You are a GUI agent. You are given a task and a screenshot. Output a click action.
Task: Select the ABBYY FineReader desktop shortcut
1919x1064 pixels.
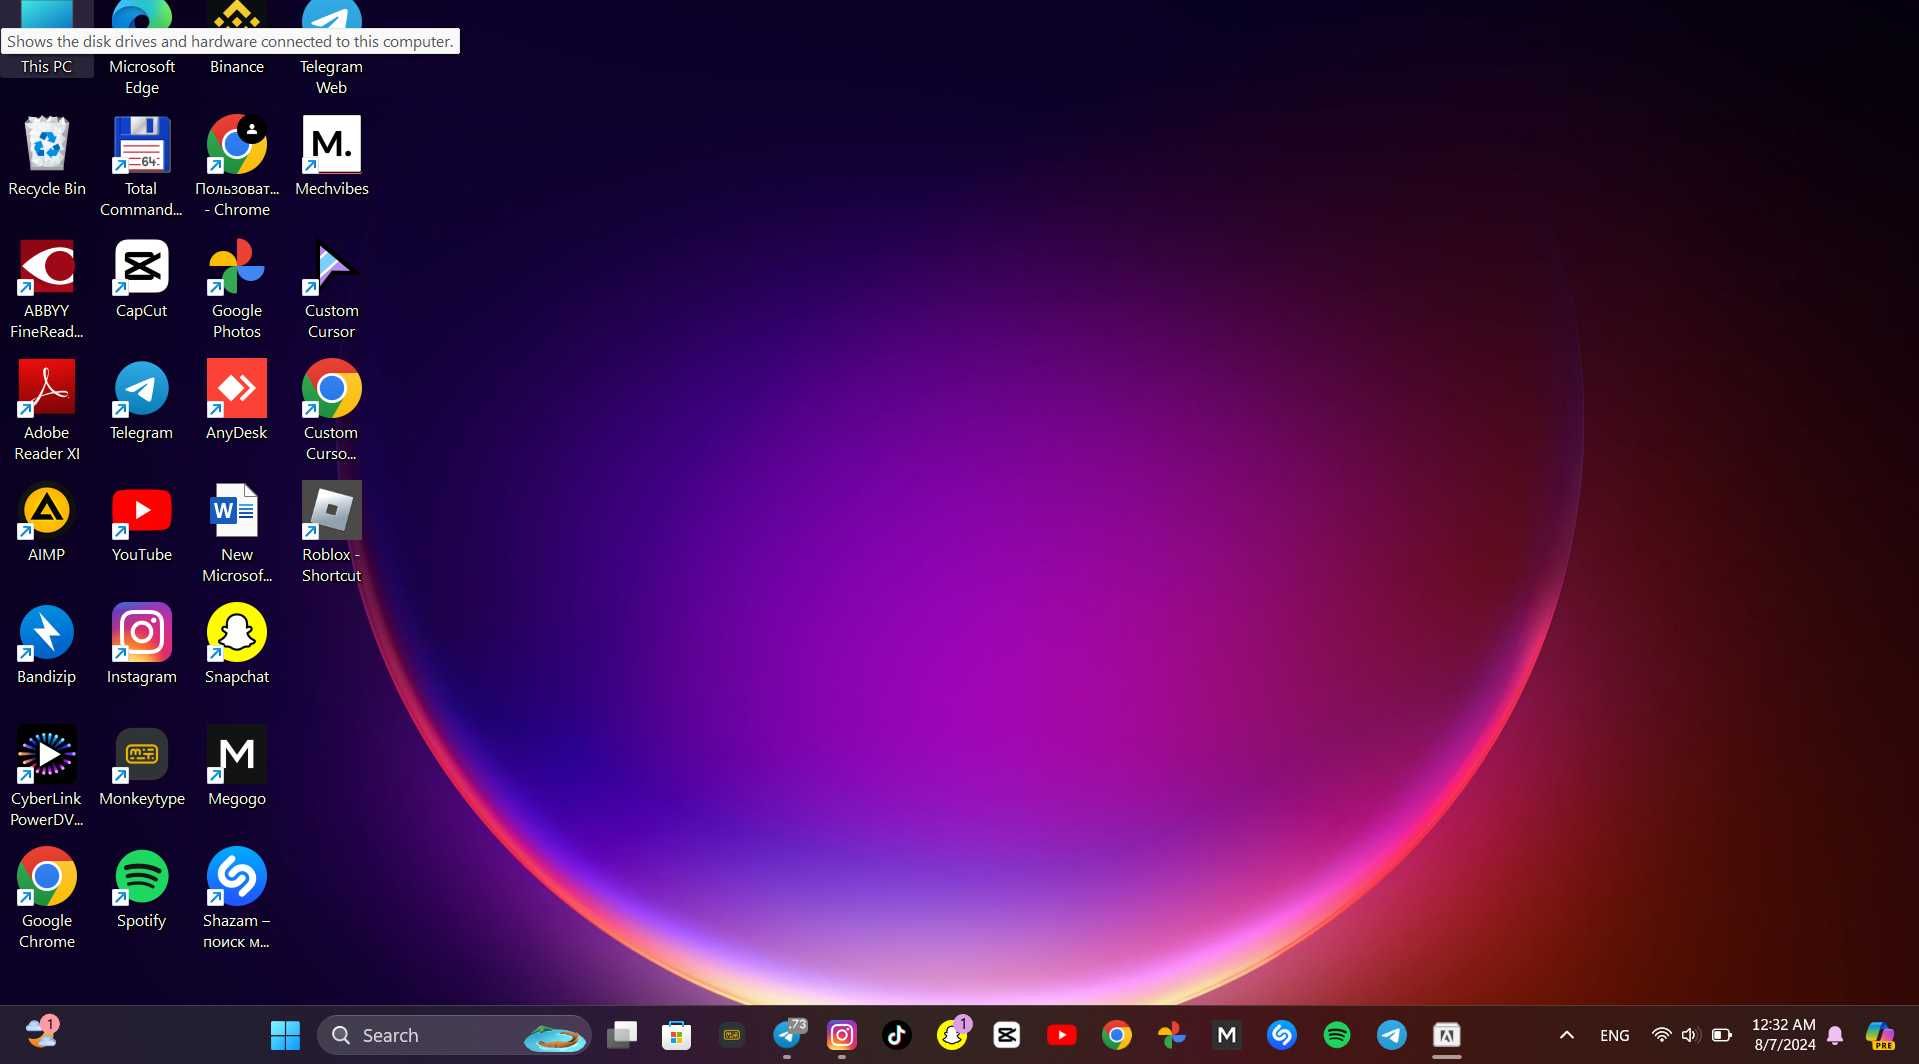pyautogui.click(x=47, y=288)
